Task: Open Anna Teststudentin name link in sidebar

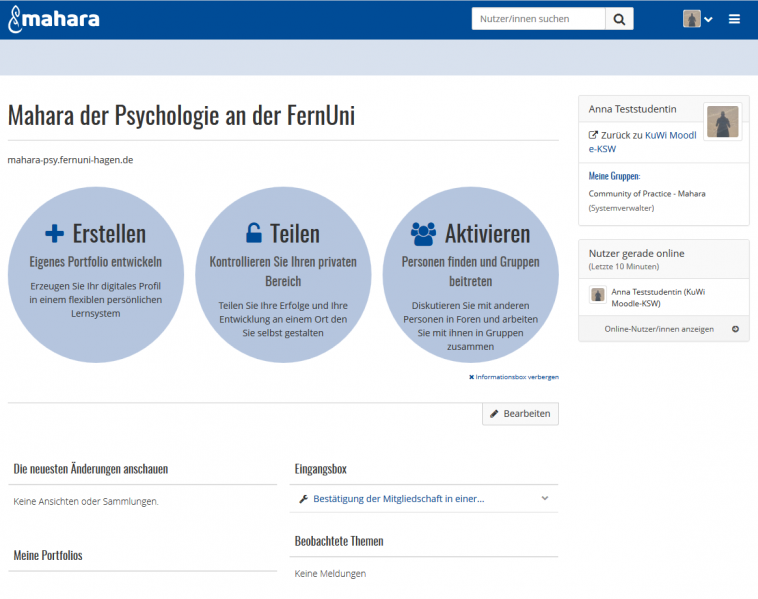Action: pos(632,109)
